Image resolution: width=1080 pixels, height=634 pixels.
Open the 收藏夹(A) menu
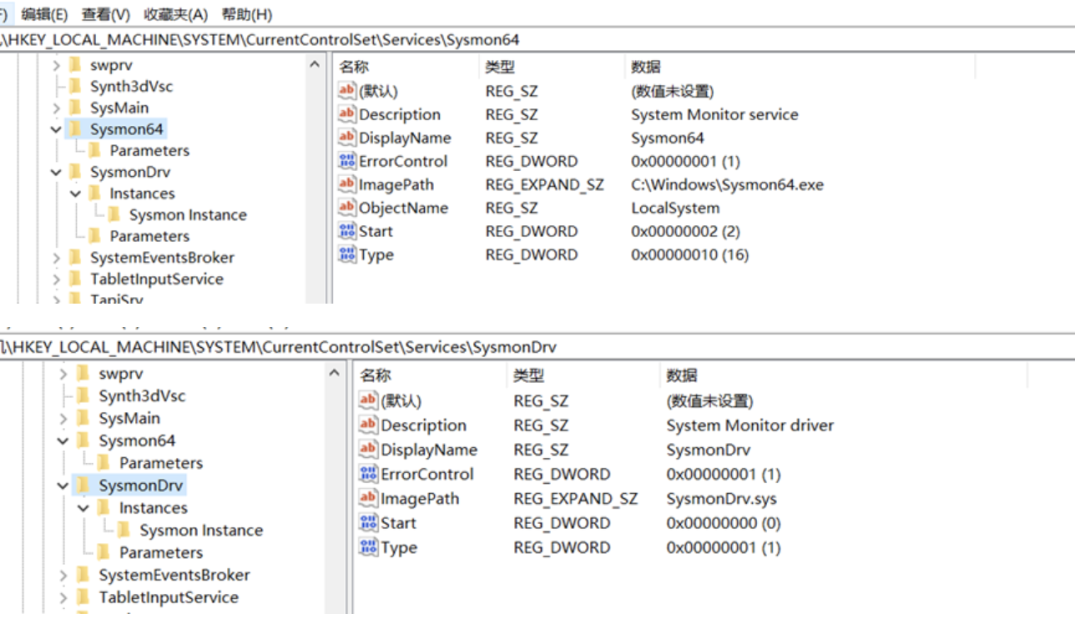tap(175, 14)
